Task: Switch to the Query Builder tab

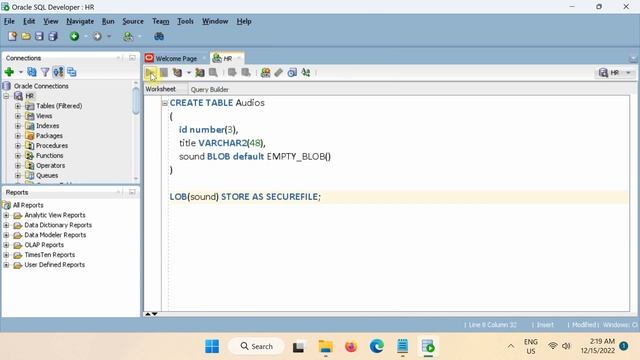Action: tap(209, 89)
